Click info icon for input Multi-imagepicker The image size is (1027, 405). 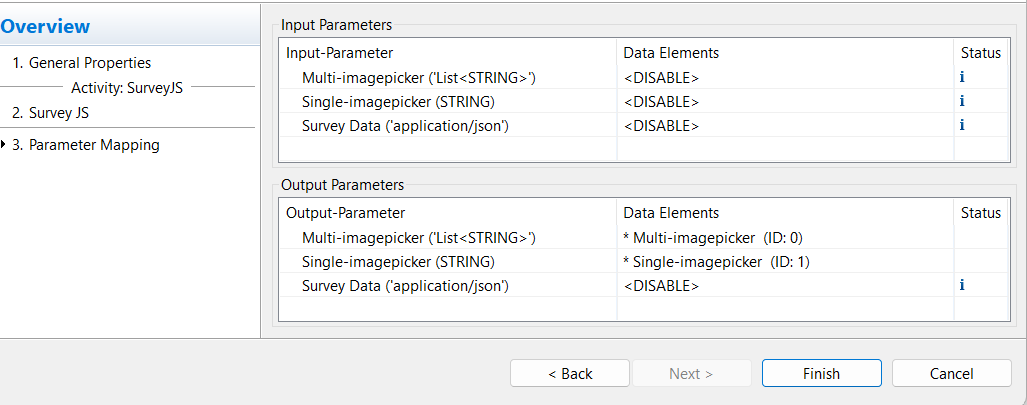coord(962,77)
